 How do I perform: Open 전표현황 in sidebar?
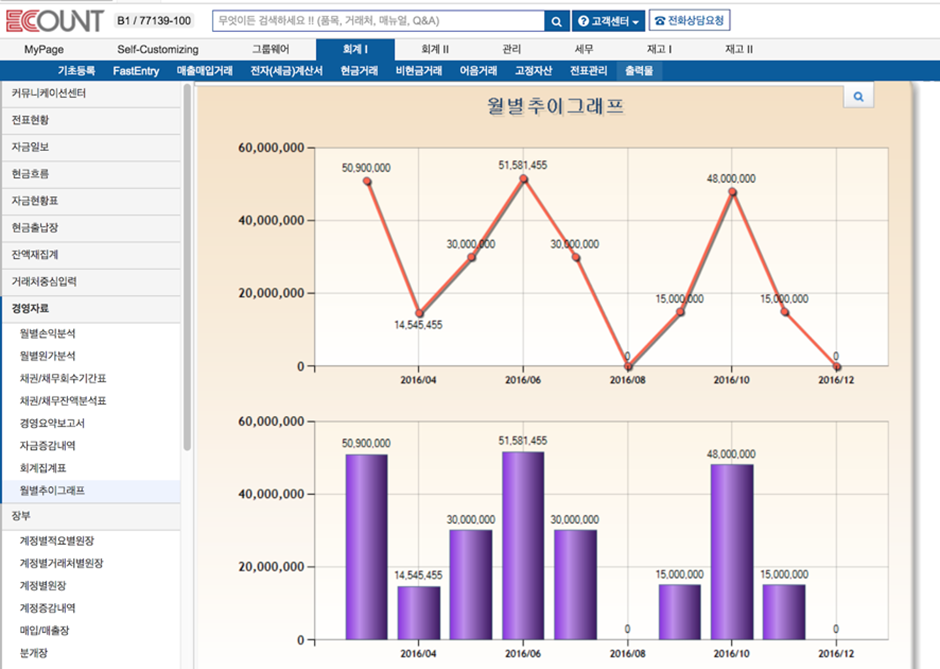coord(91,120)
